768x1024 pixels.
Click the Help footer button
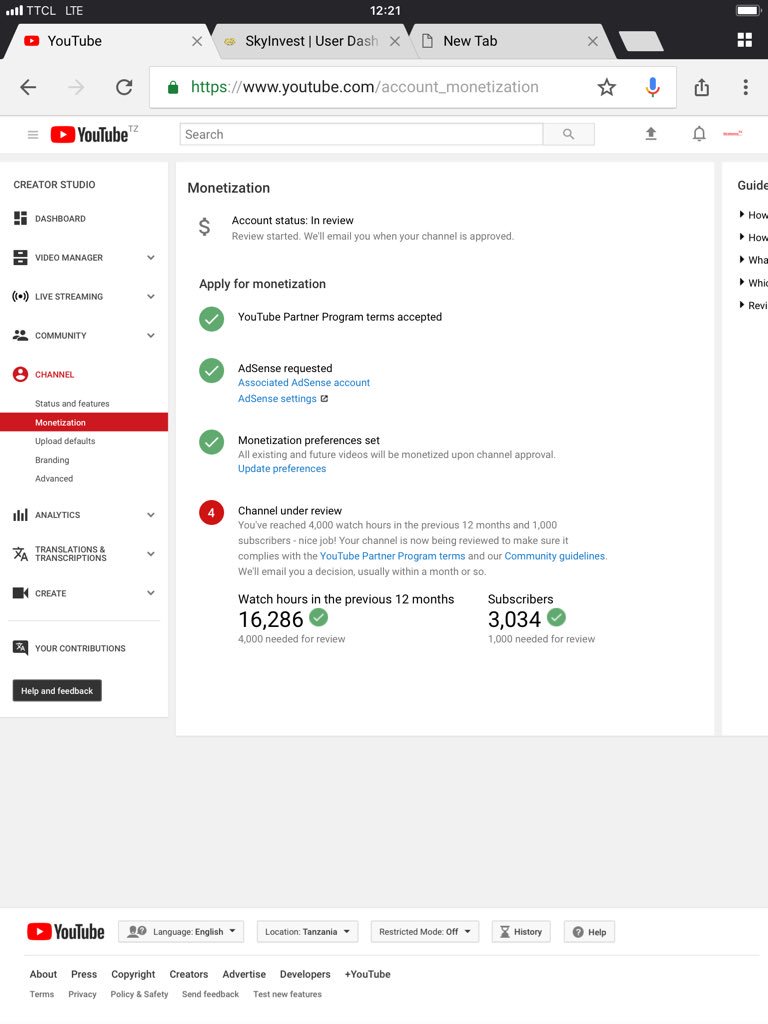[x=589, y=931]
